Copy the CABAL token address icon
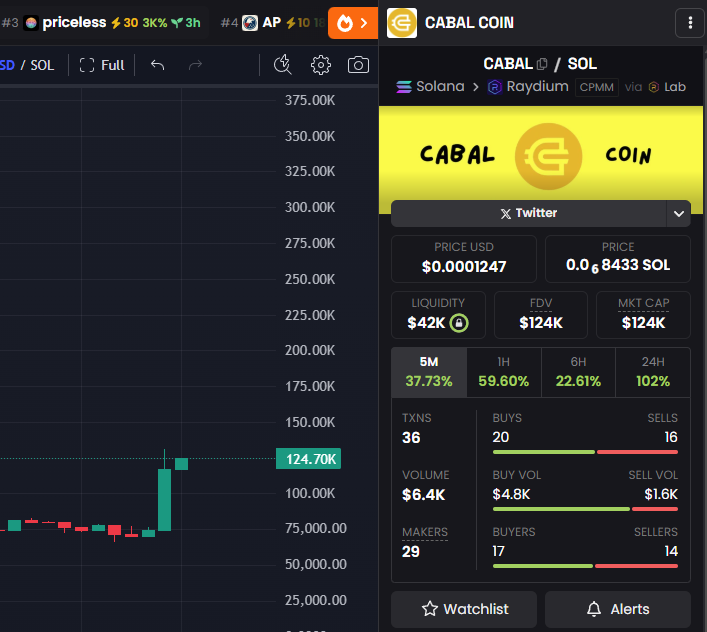707x632 pixels. coord(542,64)
